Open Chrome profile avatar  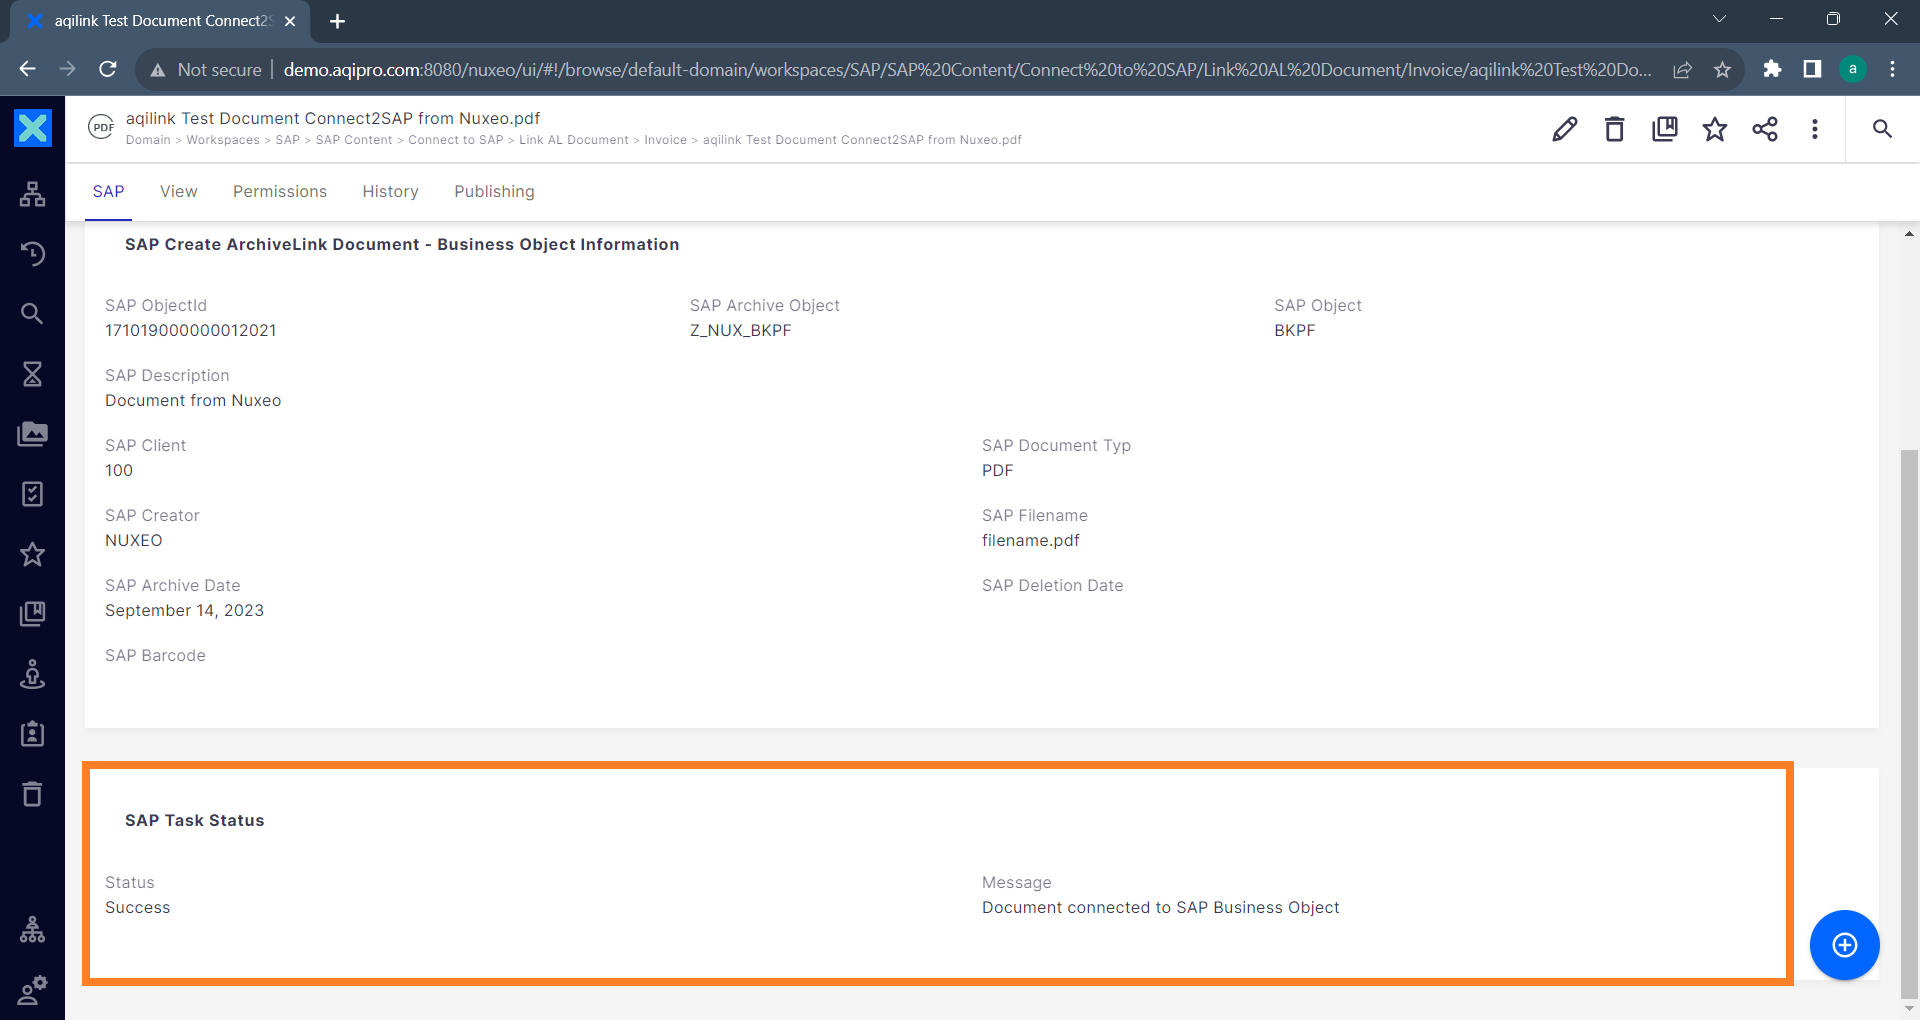[x=1853, y=69]
